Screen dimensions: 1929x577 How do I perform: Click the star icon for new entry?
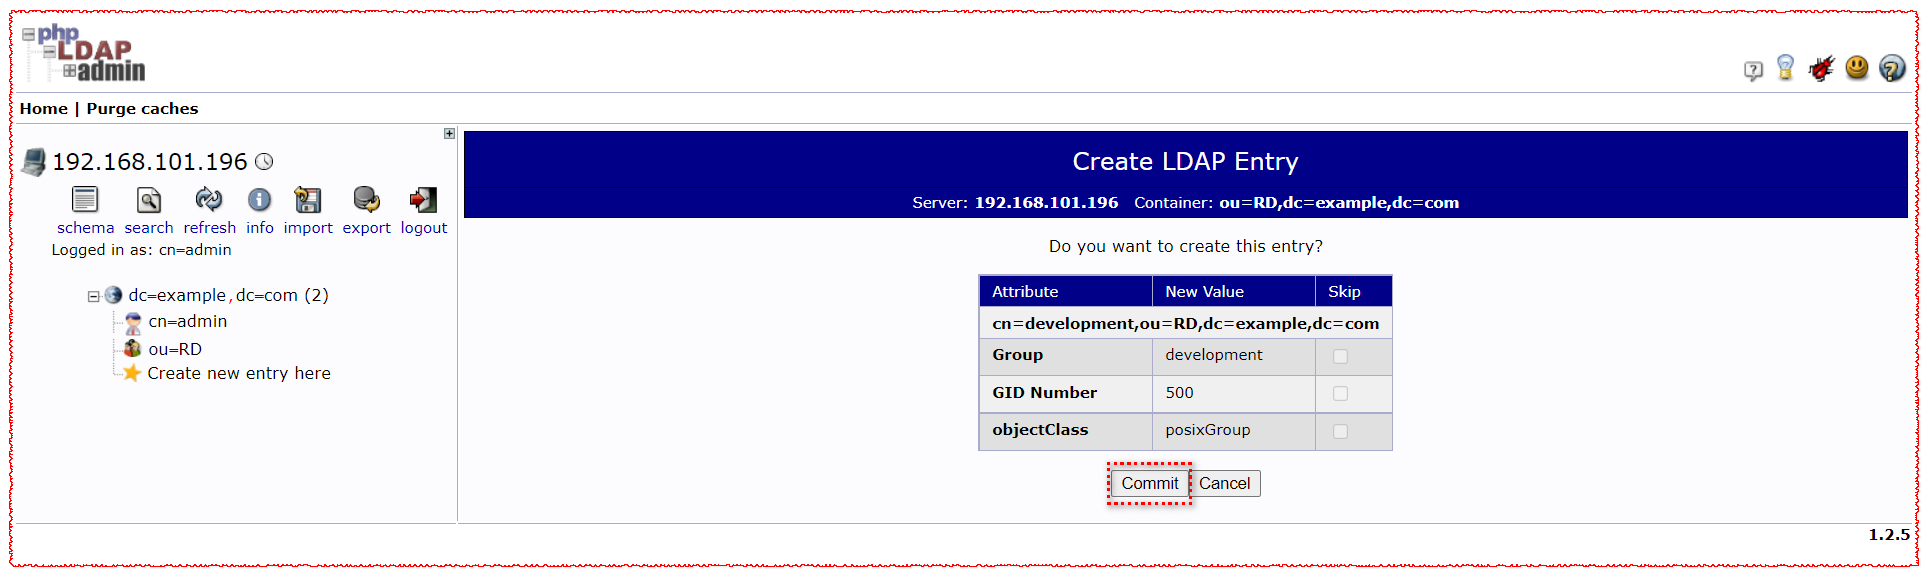coord(132,373)
